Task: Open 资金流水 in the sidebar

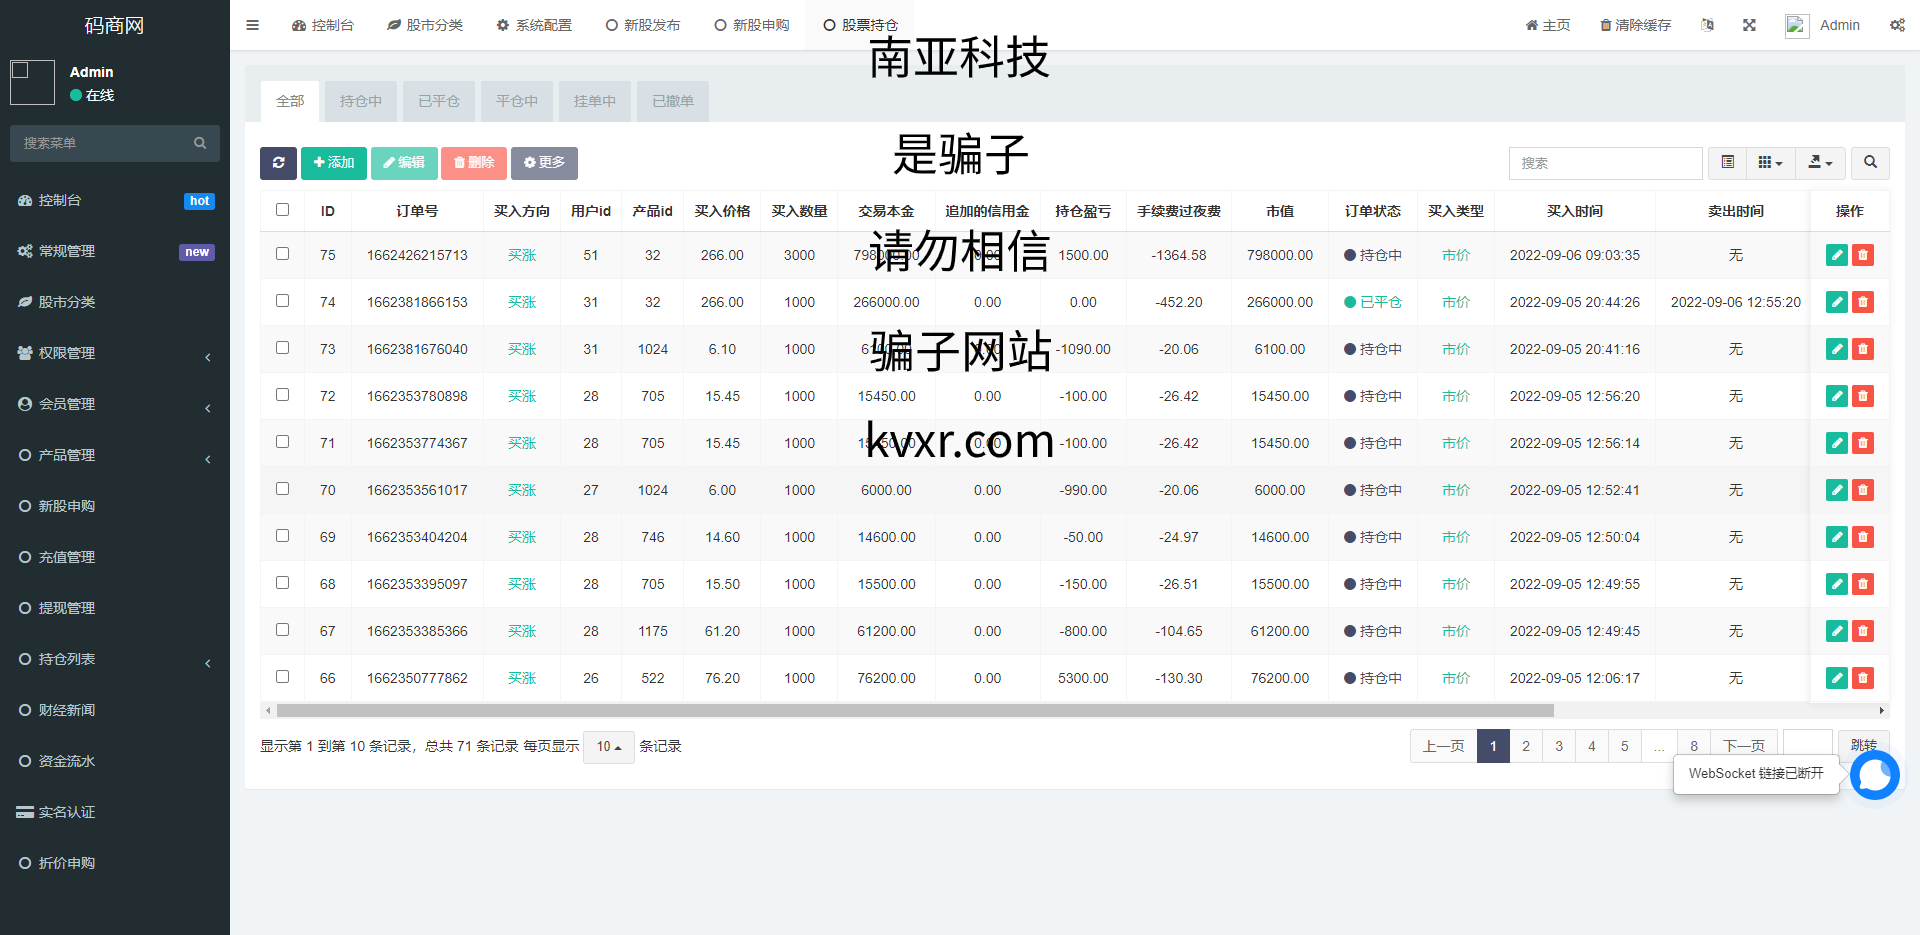Action: [x=115, y=761]
